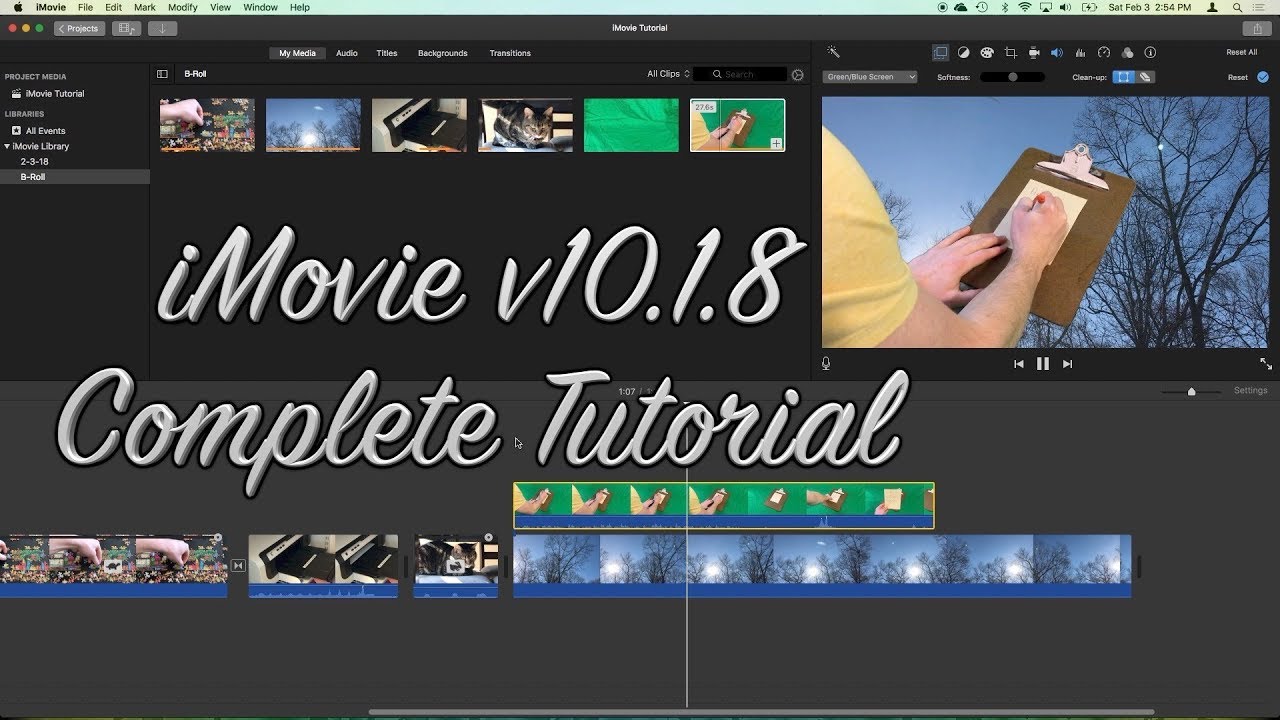Toggle fullscreen playback arrows icon
This screenshot has height=720, width=1280.
click(x=1265, y=364)
